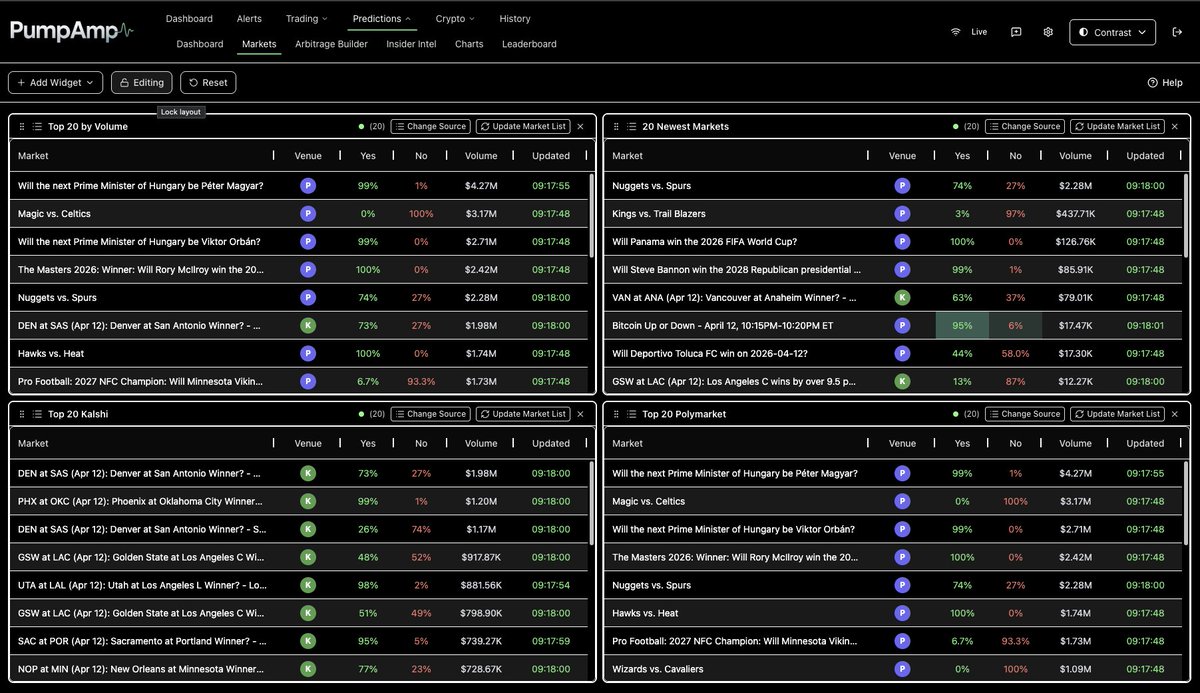Click the Reset layout button
Screen dimensions: 1200x693
coord(208,82)
